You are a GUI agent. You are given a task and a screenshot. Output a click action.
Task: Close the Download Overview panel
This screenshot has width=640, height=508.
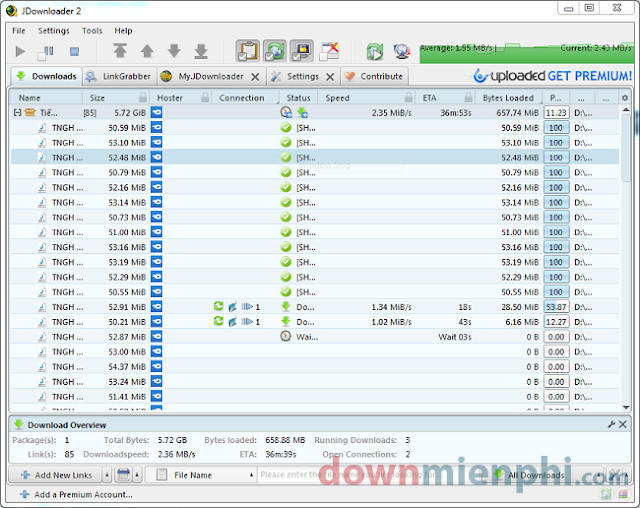coord(623,424)
